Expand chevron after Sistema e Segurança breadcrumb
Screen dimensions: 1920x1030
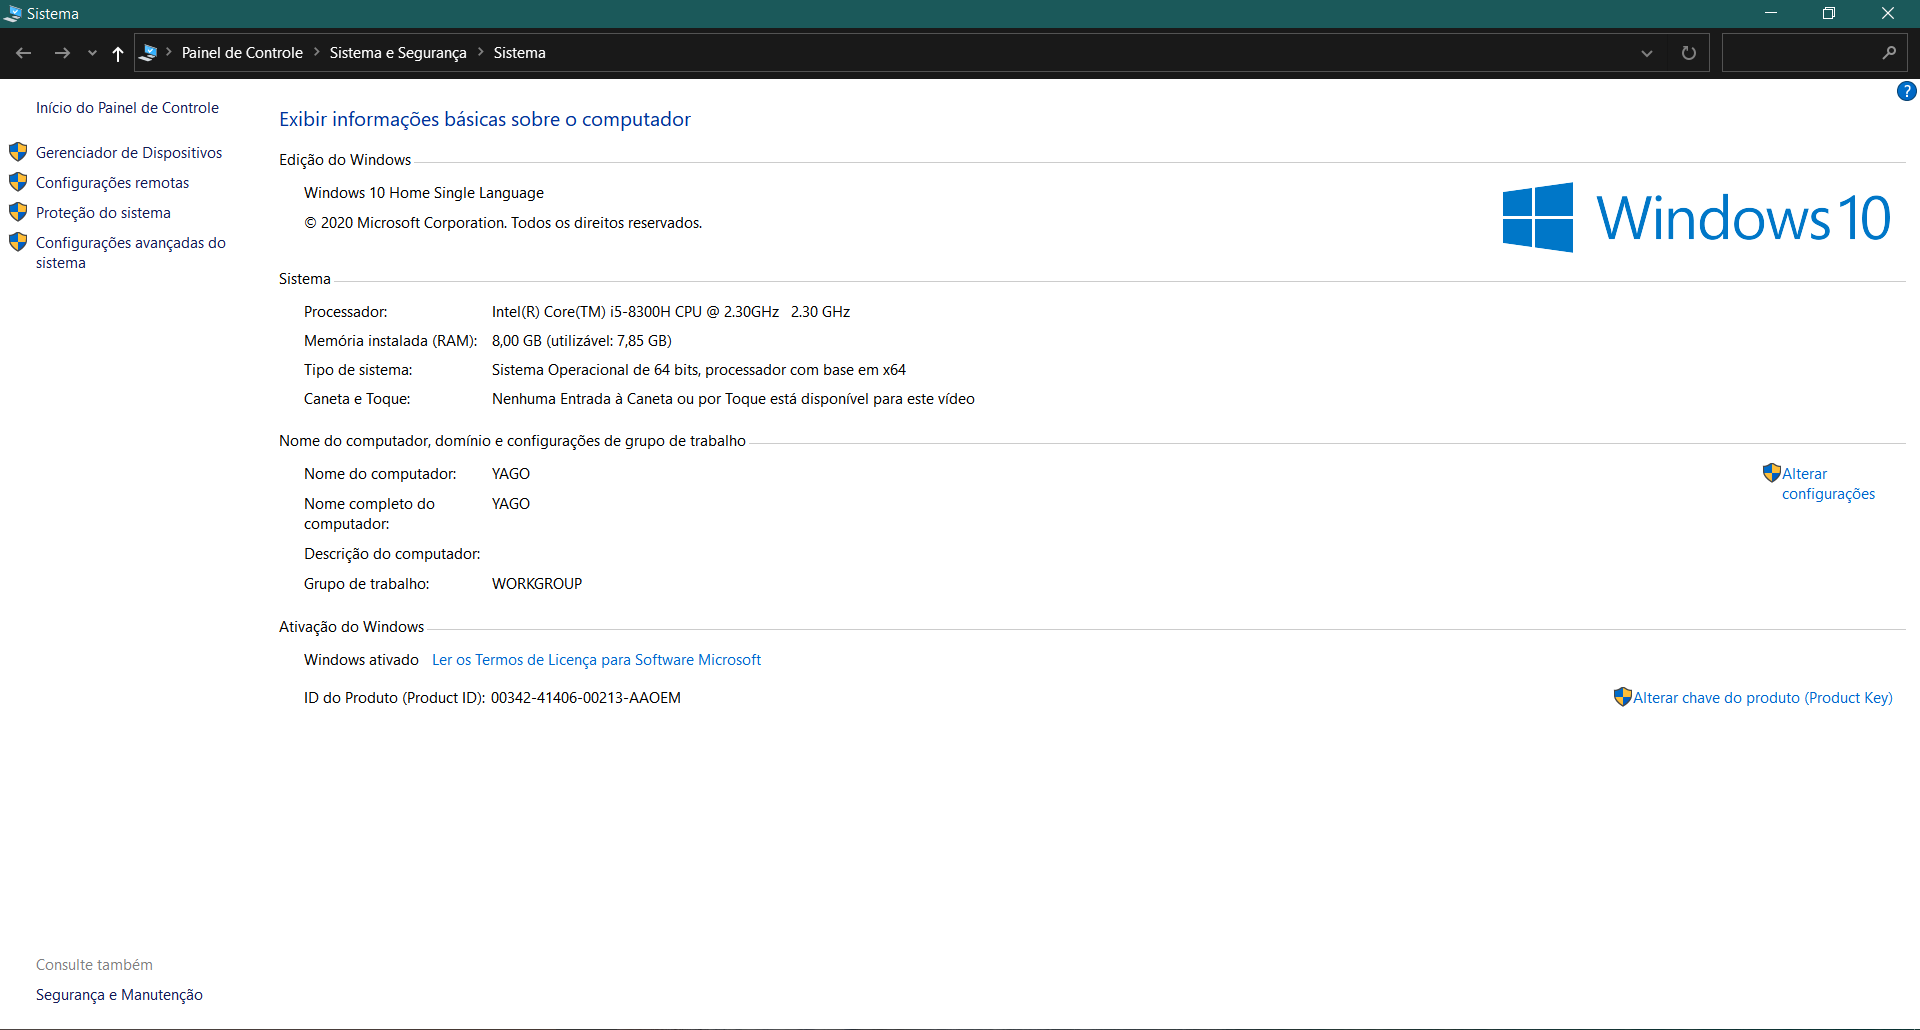(x=480, y=52)
